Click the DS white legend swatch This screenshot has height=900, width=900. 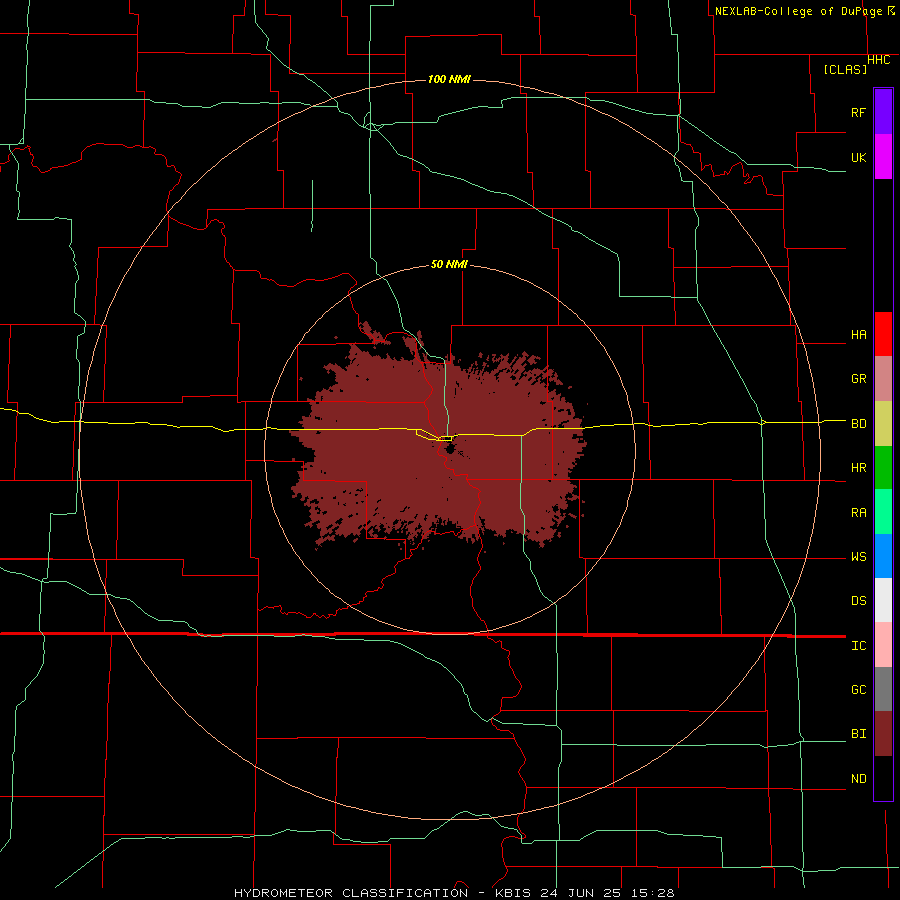click(x=883, y=600)
